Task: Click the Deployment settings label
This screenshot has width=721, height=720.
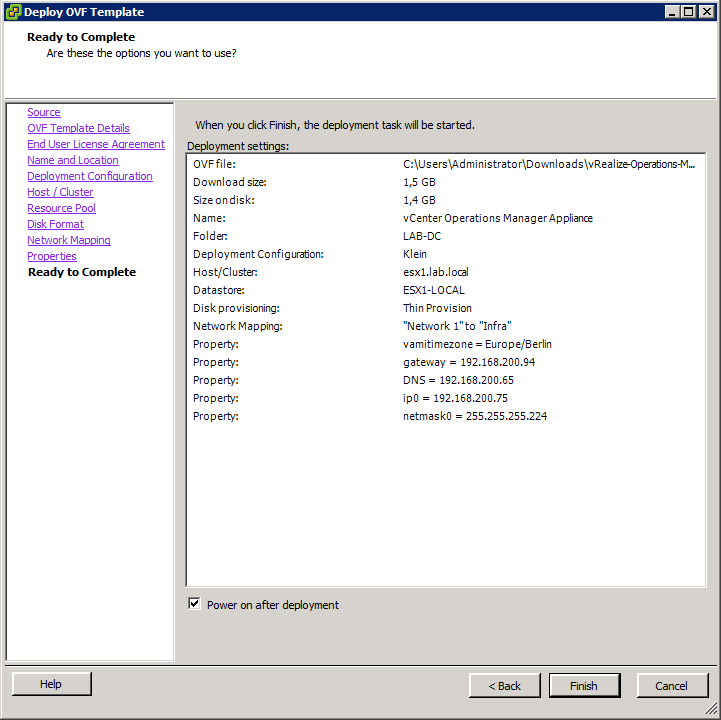Action: coord(238,146)
